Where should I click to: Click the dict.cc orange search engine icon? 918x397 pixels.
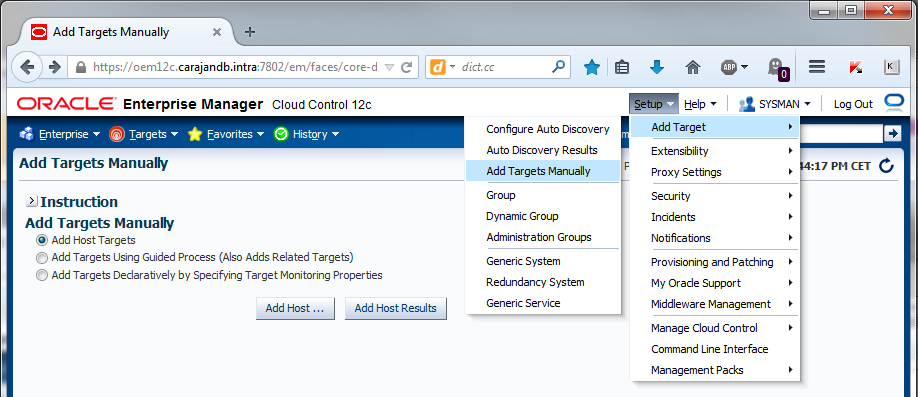coord(437,67)
